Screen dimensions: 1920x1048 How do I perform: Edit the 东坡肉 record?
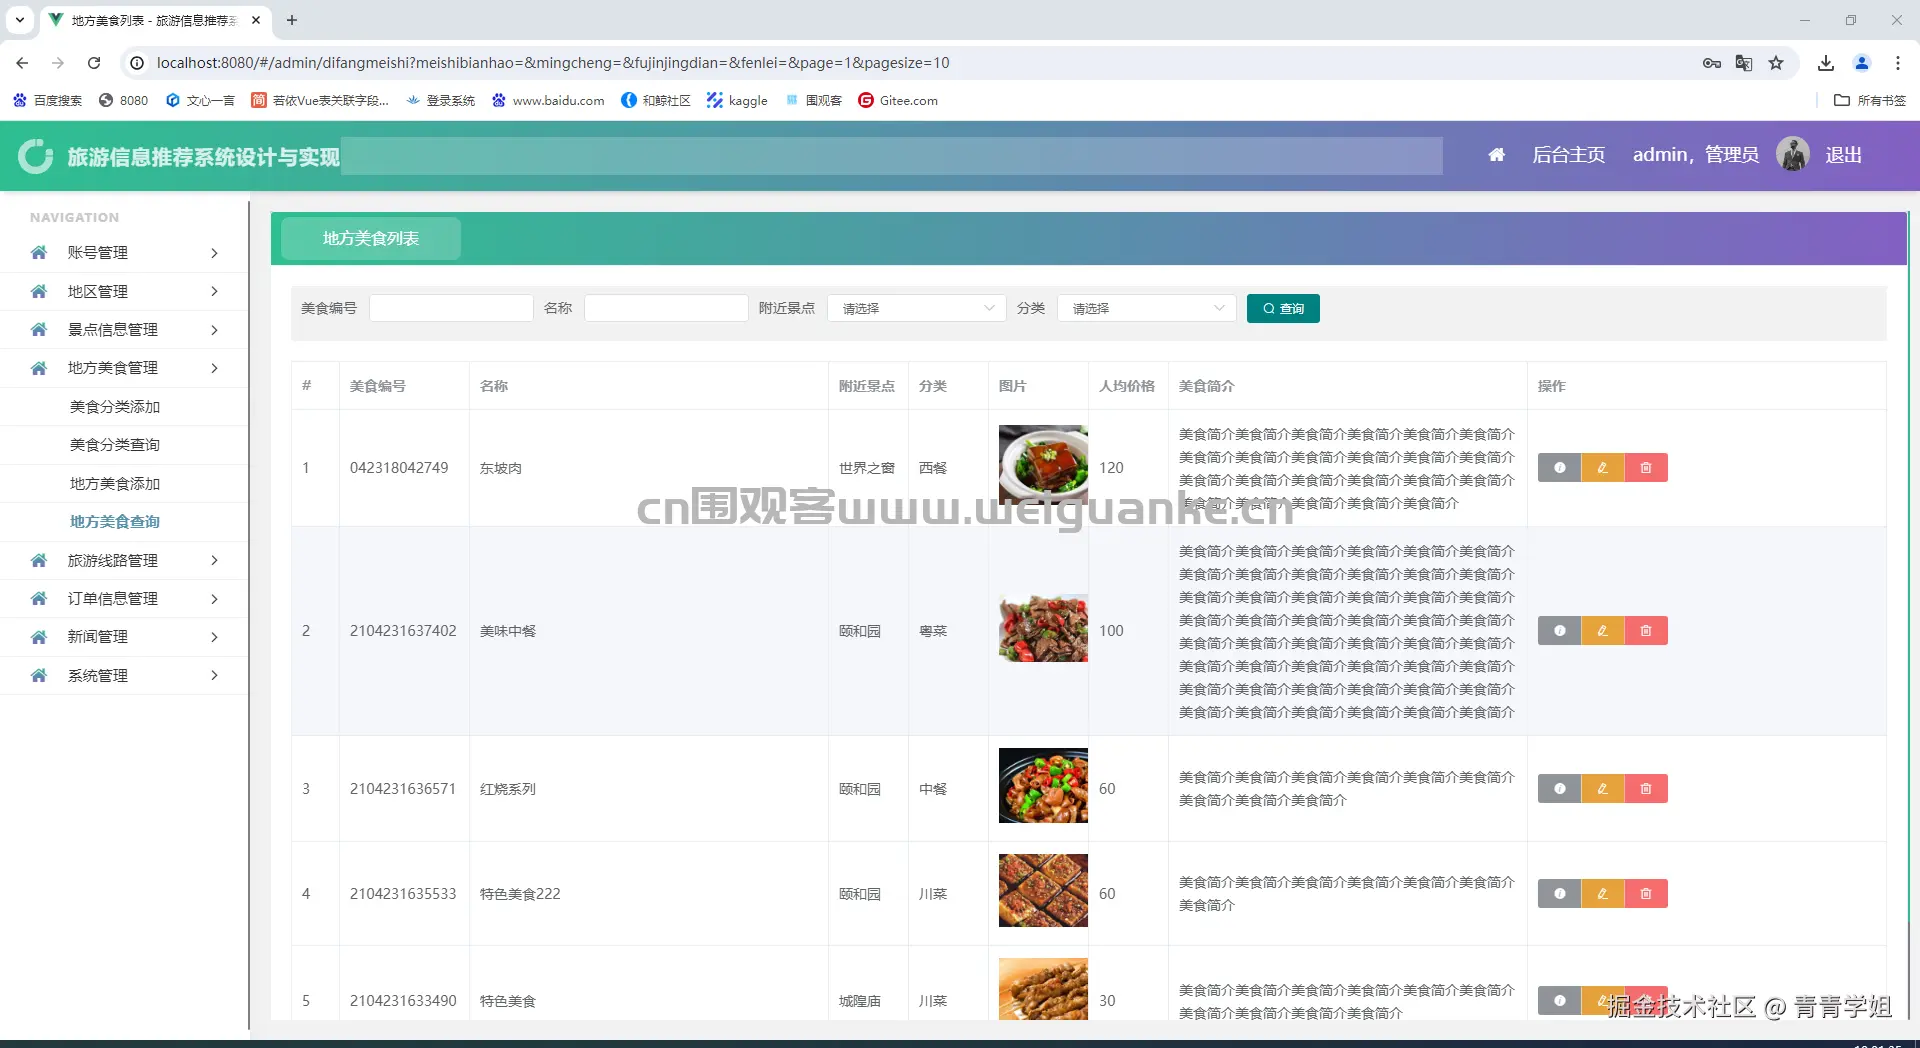pyautogui.click(x=1602, y=468)
